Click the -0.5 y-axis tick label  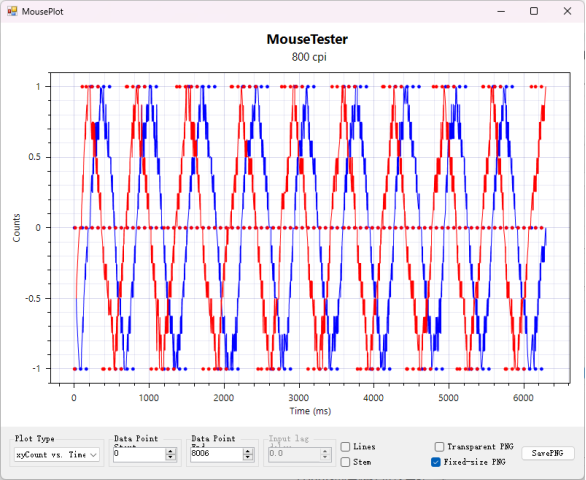pos(33,298)
